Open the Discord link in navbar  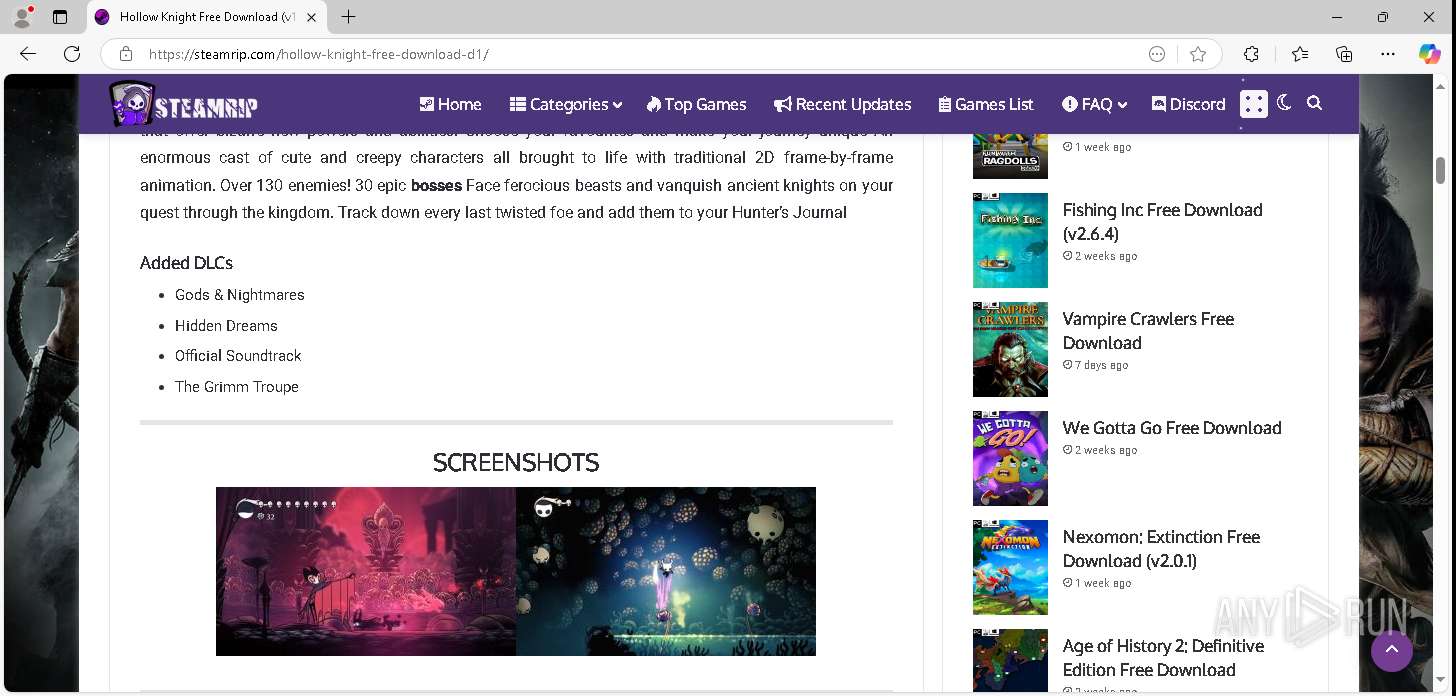click(x=1188, y=104)
